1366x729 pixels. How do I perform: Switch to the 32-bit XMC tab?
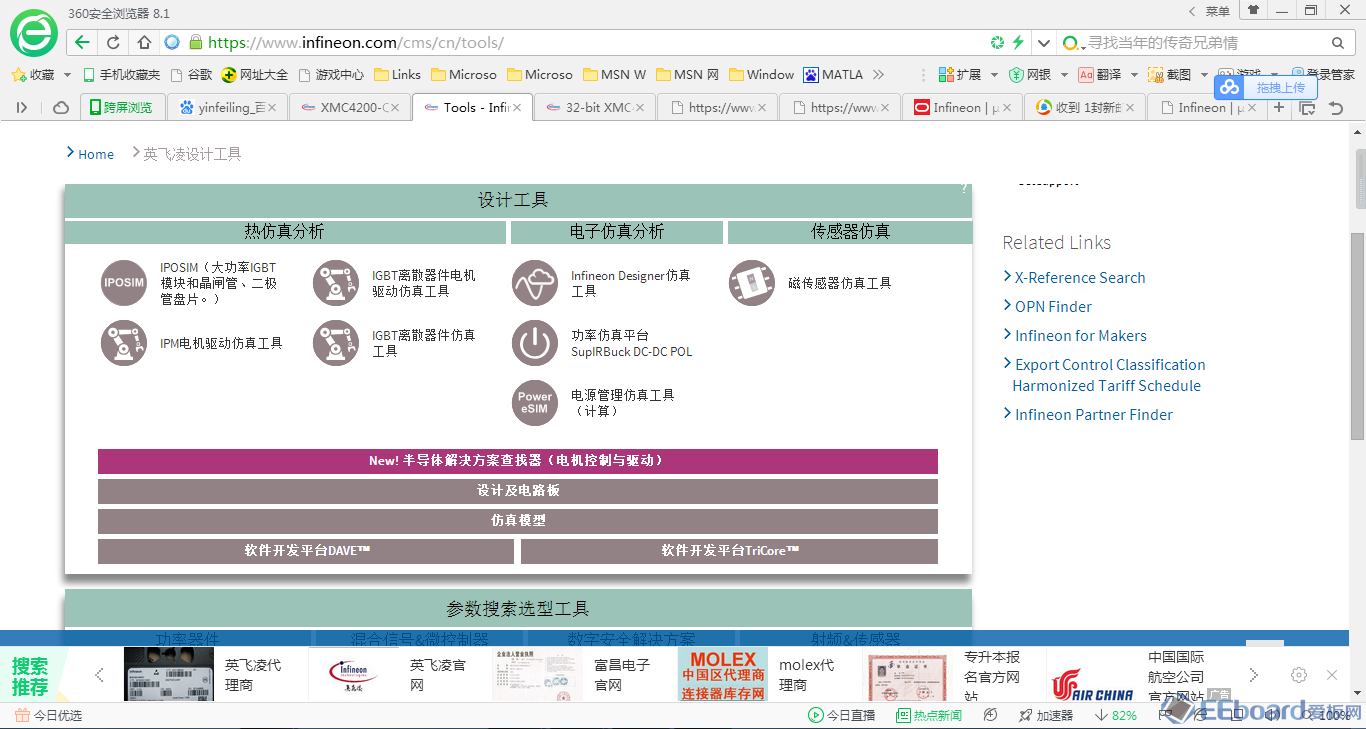pos(596,107)
